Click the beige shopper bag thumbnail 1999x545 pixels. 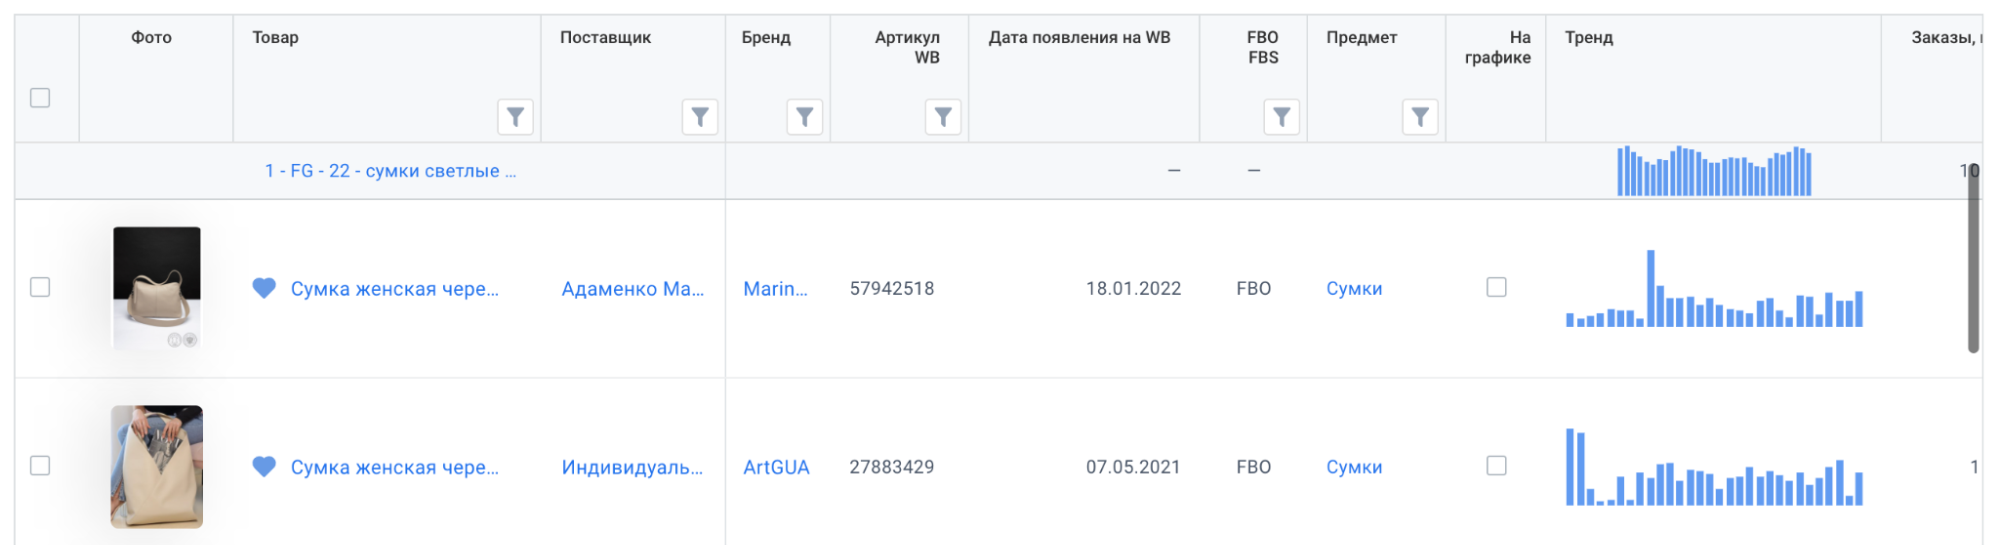[x=157, y=467]
